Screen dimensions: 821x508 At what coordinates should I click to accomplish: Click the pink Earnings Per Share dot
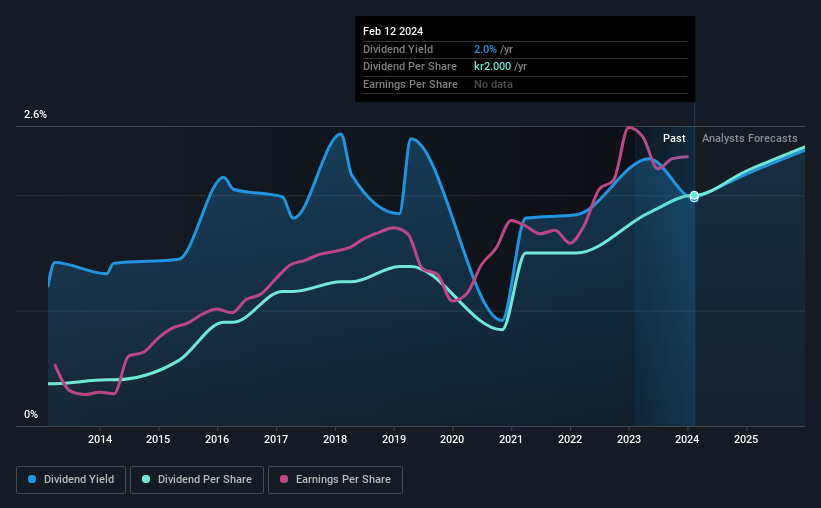[x=284, y=479]
